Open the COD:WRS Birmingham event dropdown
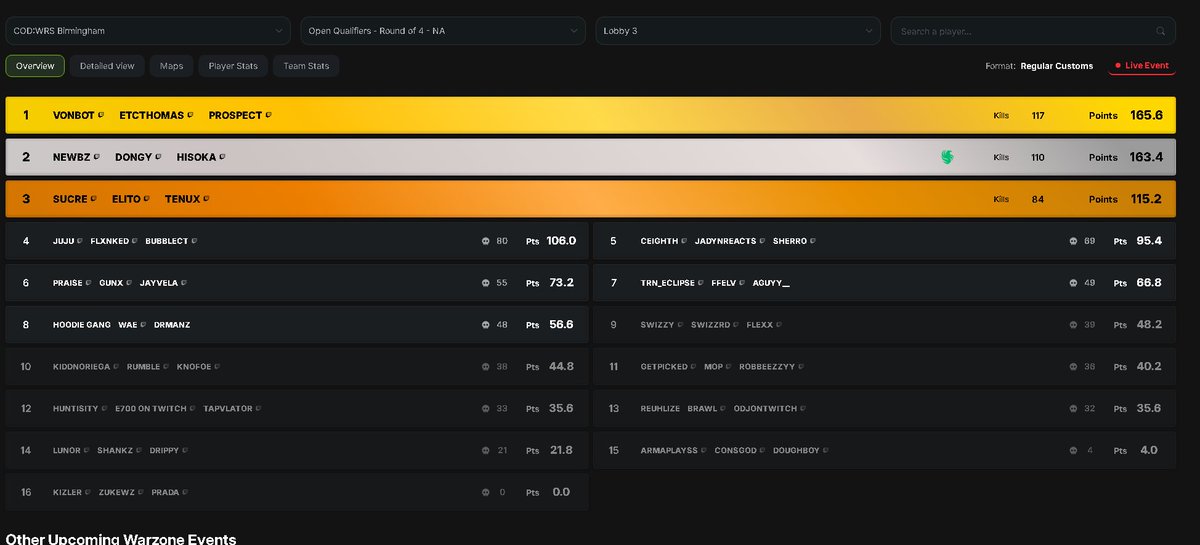Viewport: 1200px width, 545px height. [148, 31]
